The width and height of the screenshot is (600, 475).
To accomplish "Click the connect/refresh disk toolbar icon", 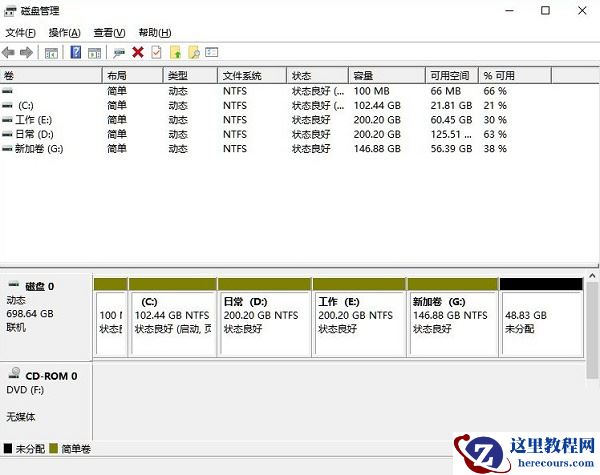I will pyautogui.click(x=119, y=52).
